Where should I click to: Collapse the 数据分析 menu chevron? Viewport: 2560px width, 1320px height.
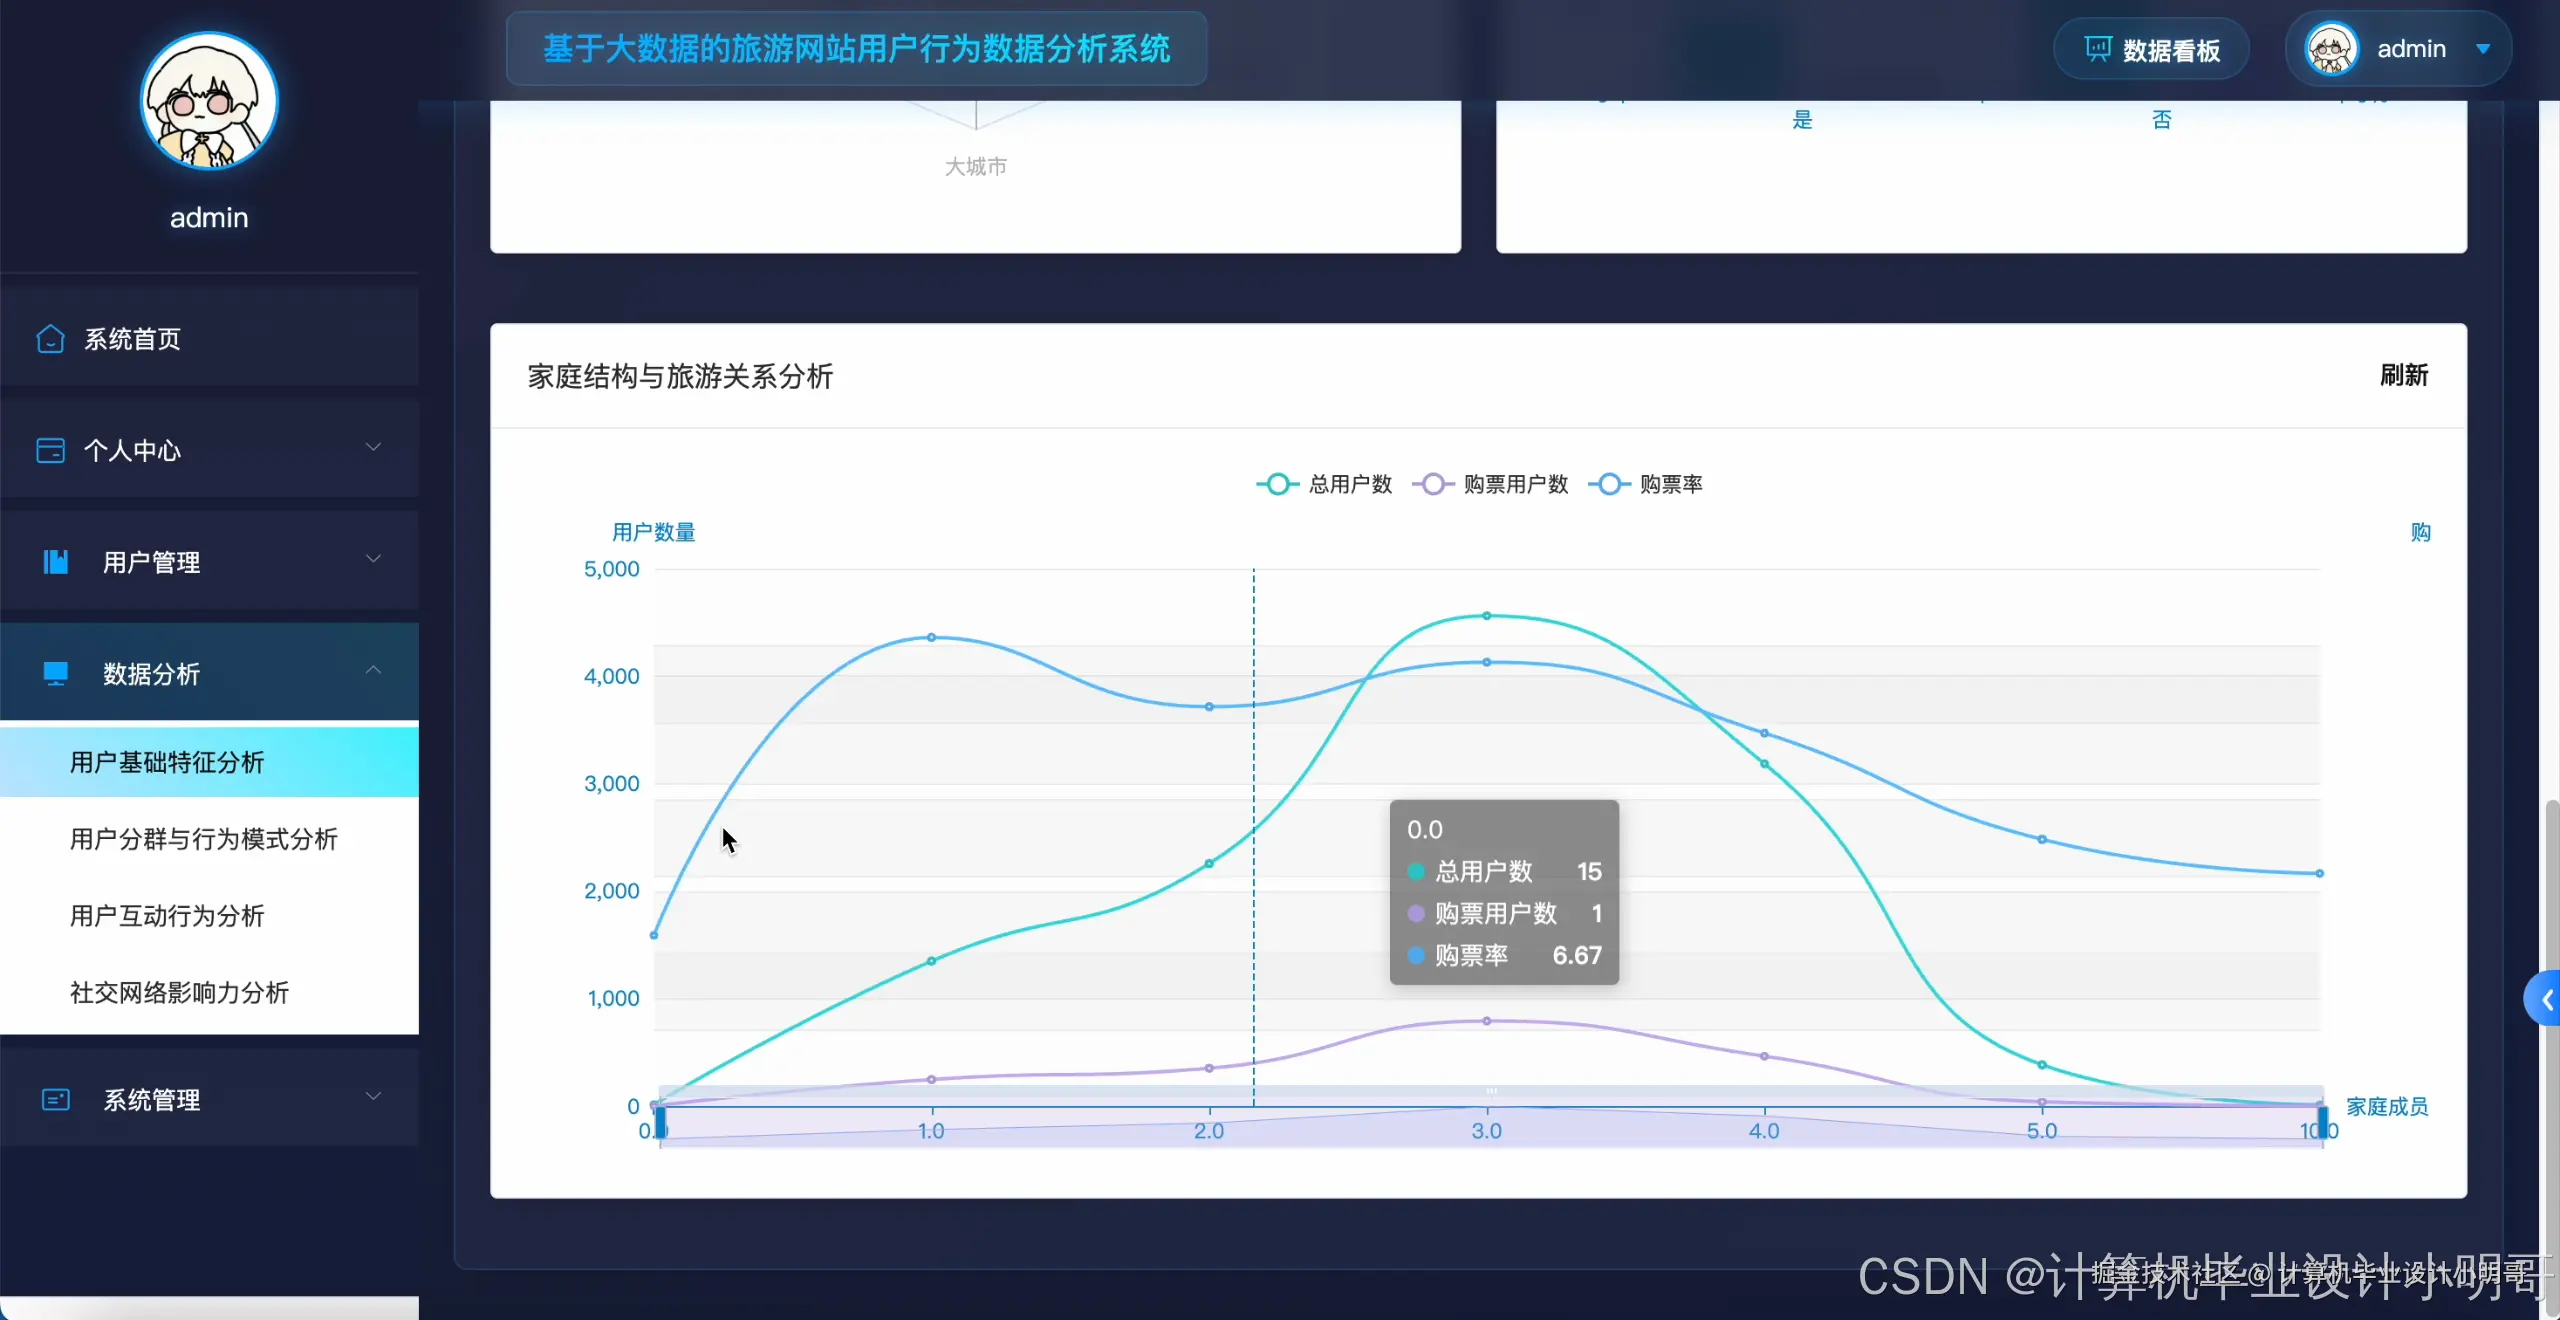click(x=373, y=670)
